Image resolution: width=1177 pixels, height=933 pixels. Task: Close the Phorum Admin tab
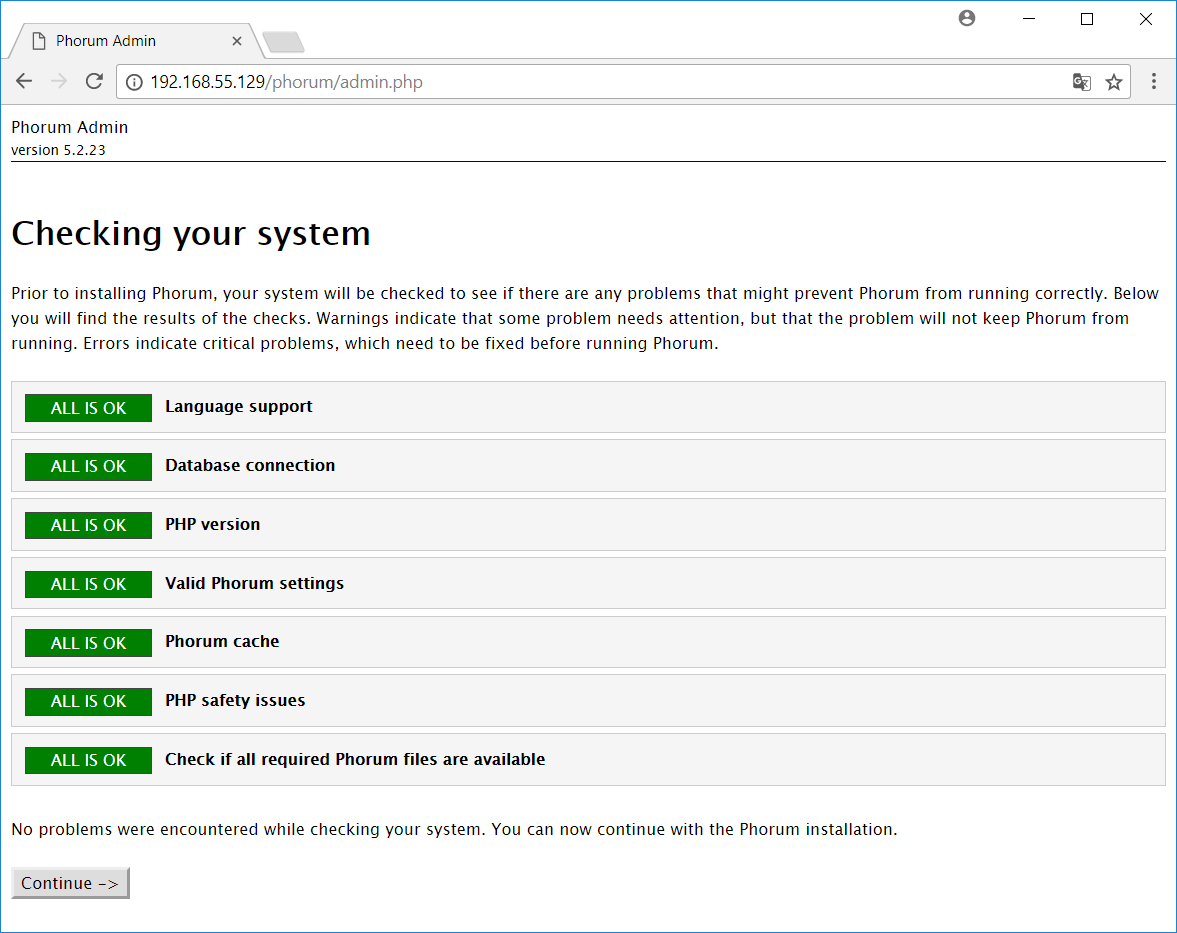click(x=236, y=41)
